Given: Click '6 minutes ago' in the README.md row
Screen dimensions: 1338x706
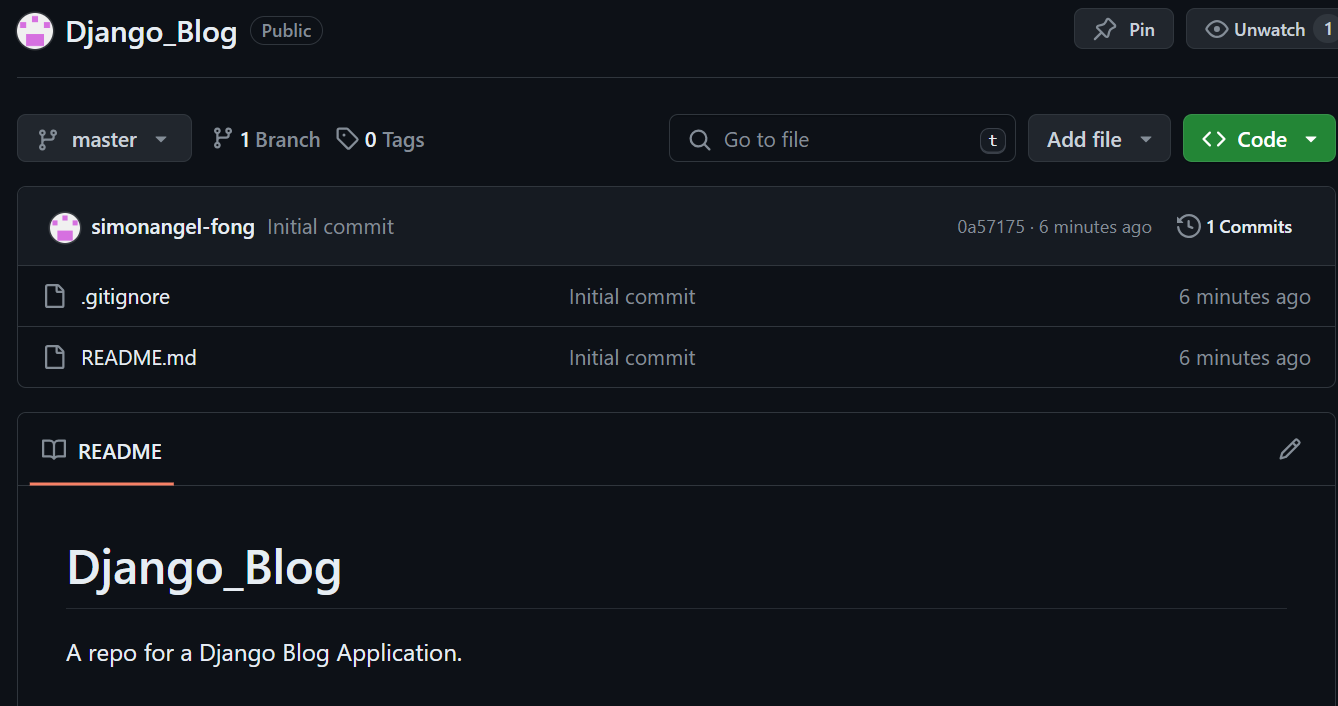Looking at the screenshot, I should pos(1244,358).
